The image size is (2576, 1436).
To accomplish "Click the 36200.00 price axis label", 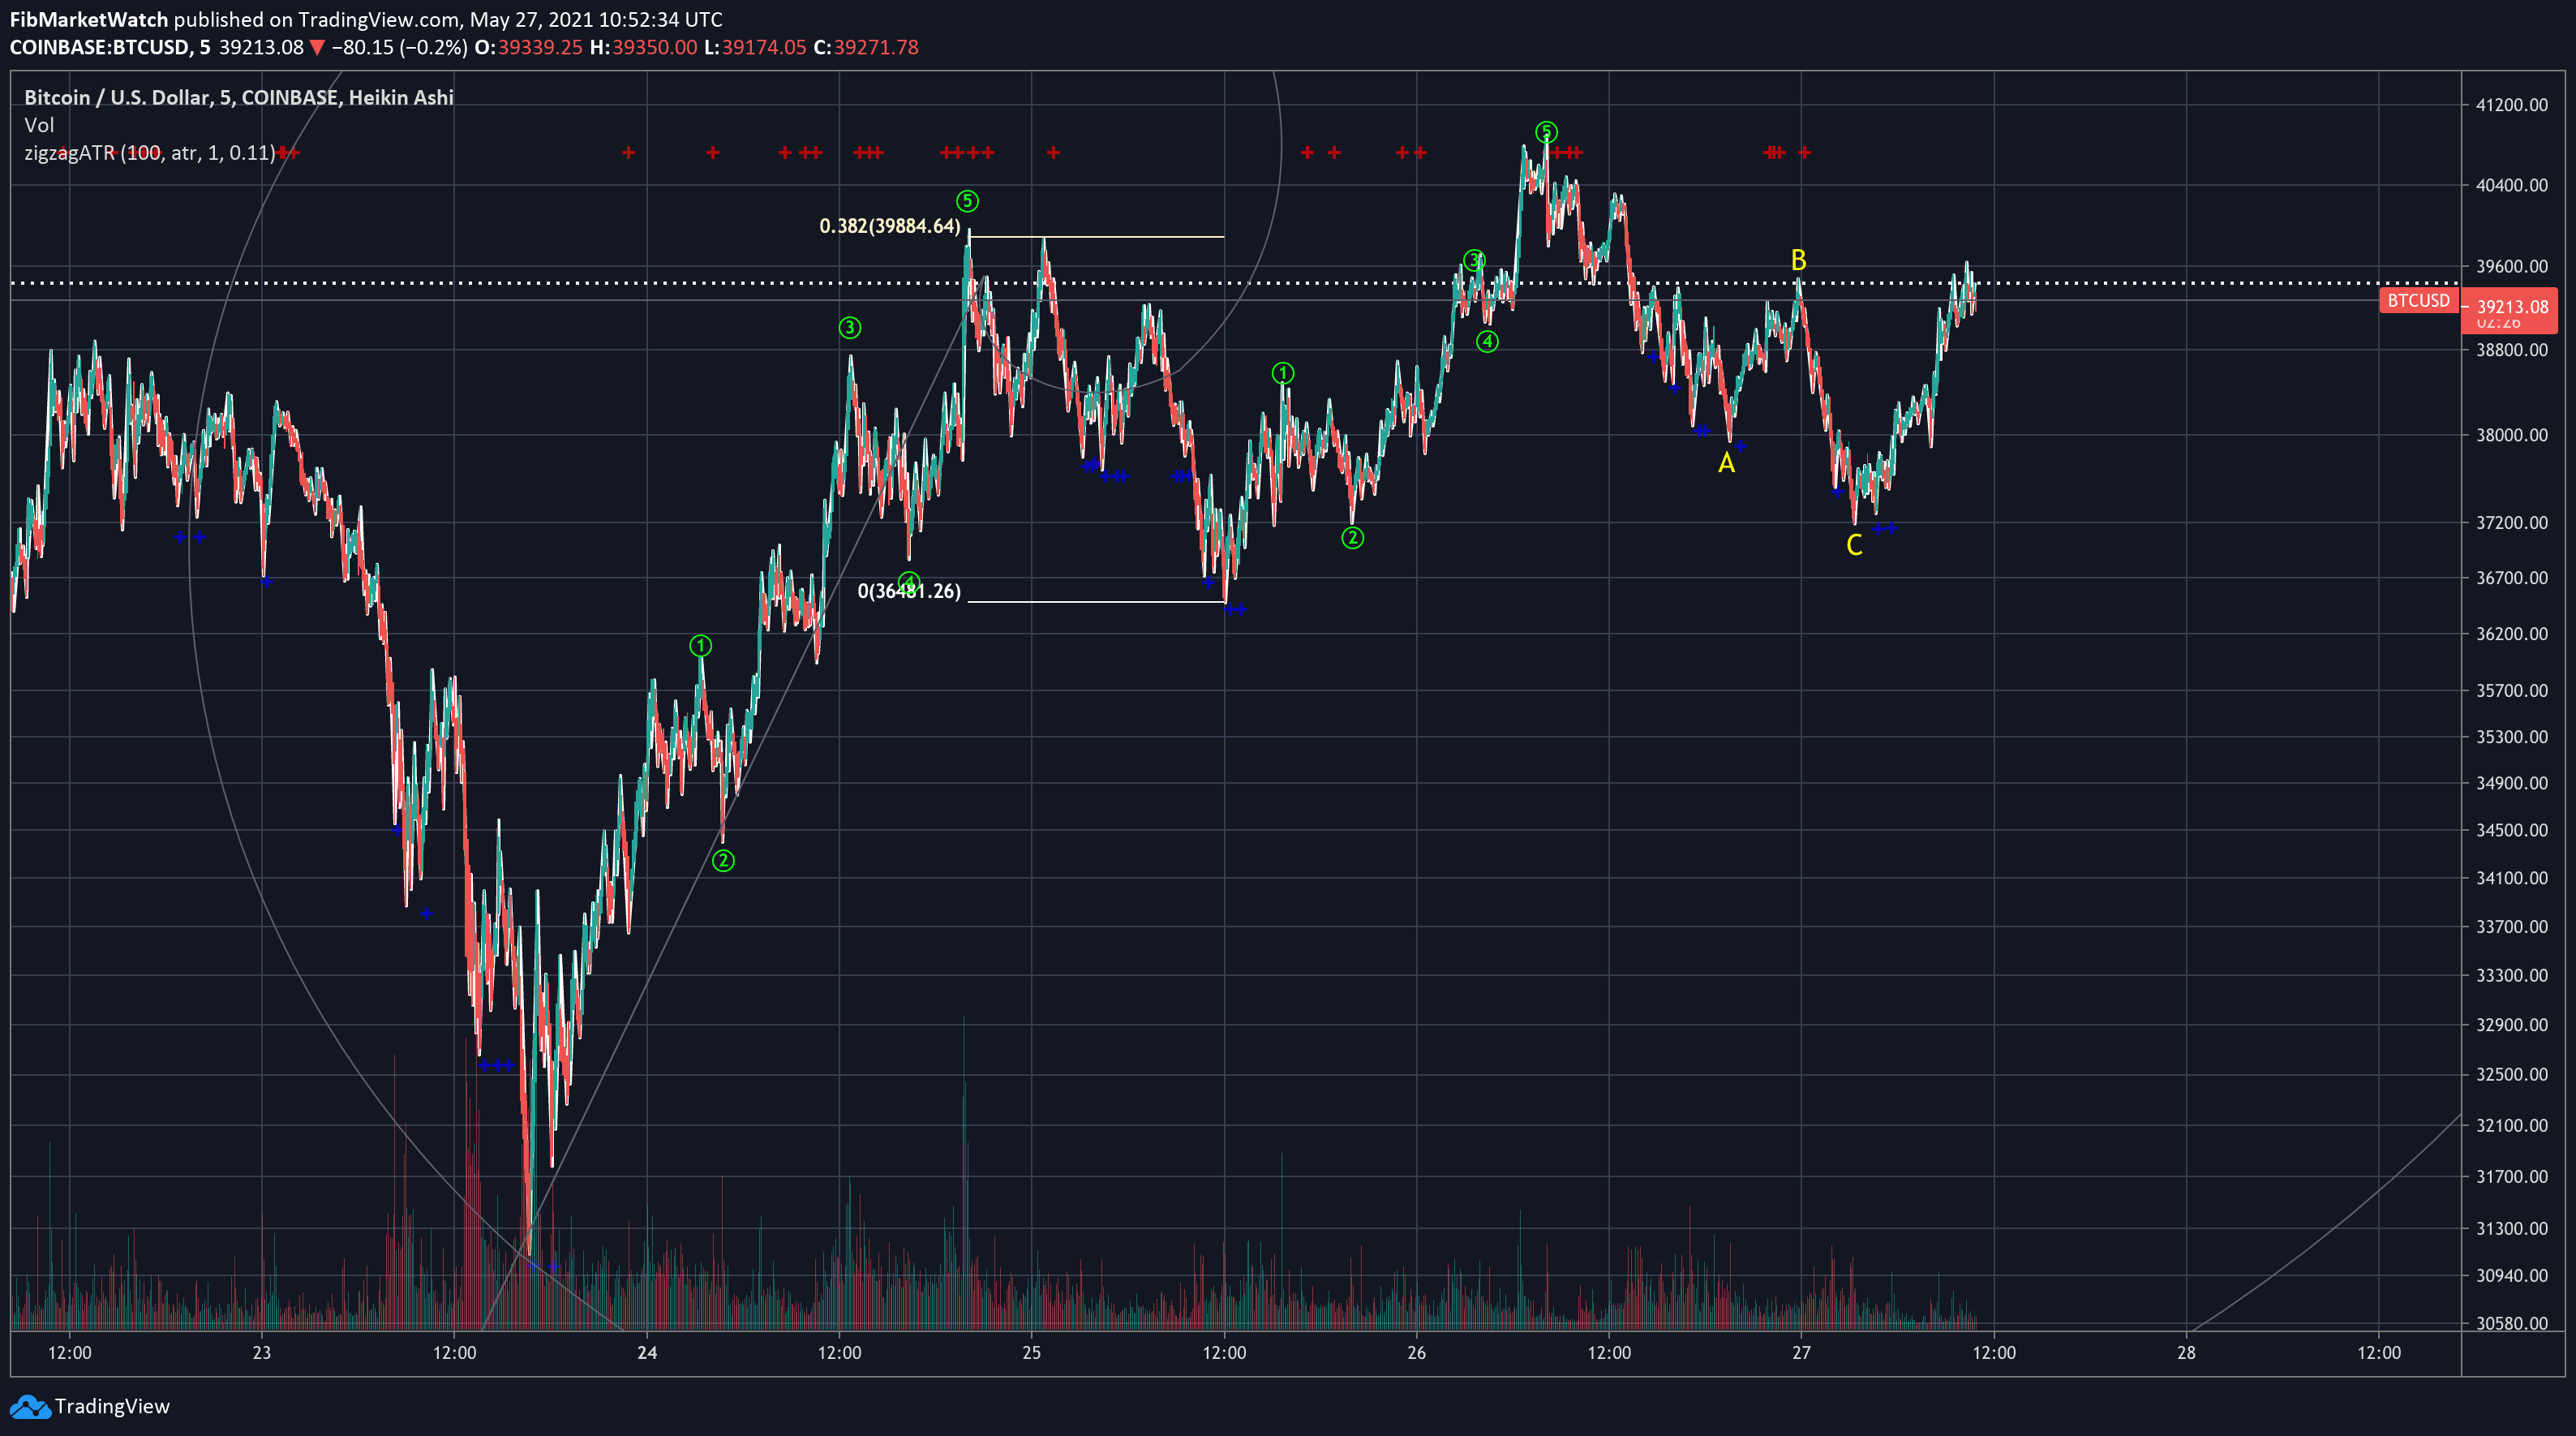I will [2512, 634].
